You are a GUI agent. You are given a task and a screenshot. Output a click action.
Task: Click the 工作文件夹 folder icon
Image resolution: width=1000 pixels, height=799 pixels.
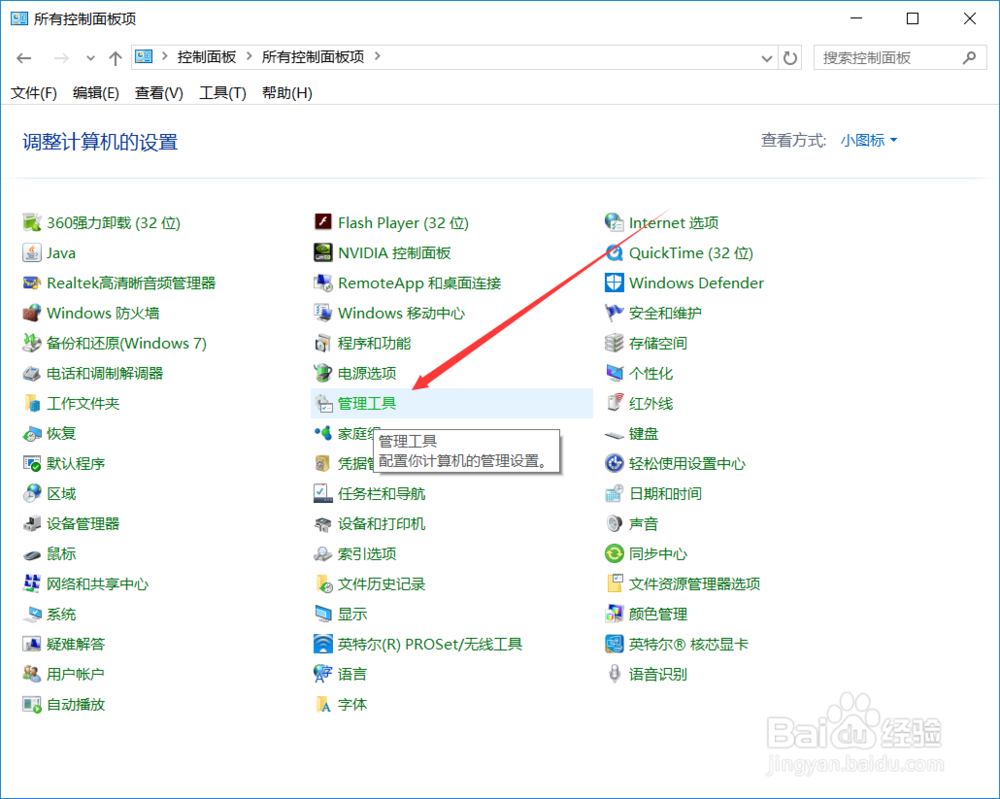31,403
